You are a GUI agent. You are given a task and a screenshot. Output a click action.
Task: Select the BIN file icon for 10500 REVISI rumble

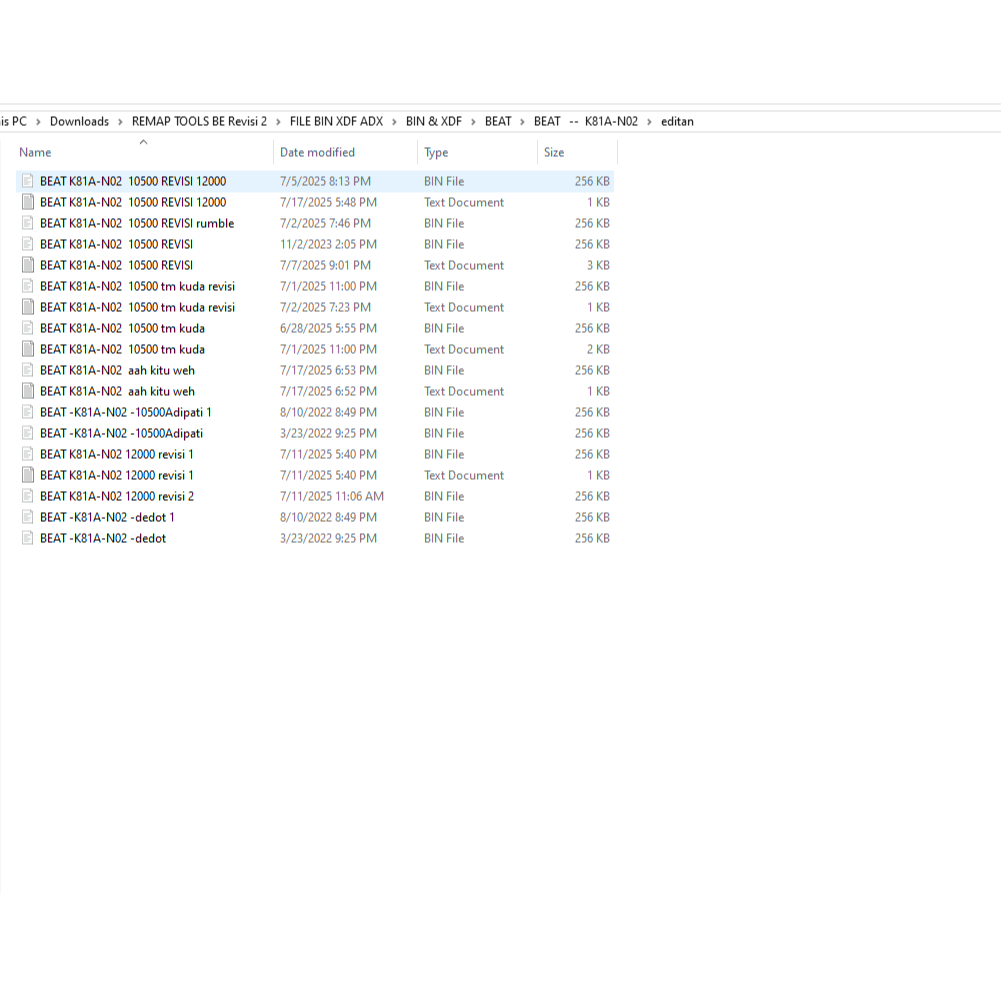pyautogui.click(x=28, y=223)
